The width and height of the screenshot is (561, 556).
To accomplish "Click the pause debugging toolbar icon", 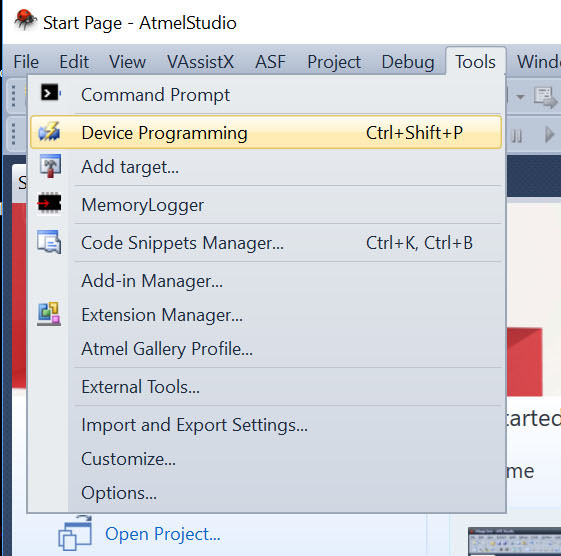I will [x=516, y=136].
